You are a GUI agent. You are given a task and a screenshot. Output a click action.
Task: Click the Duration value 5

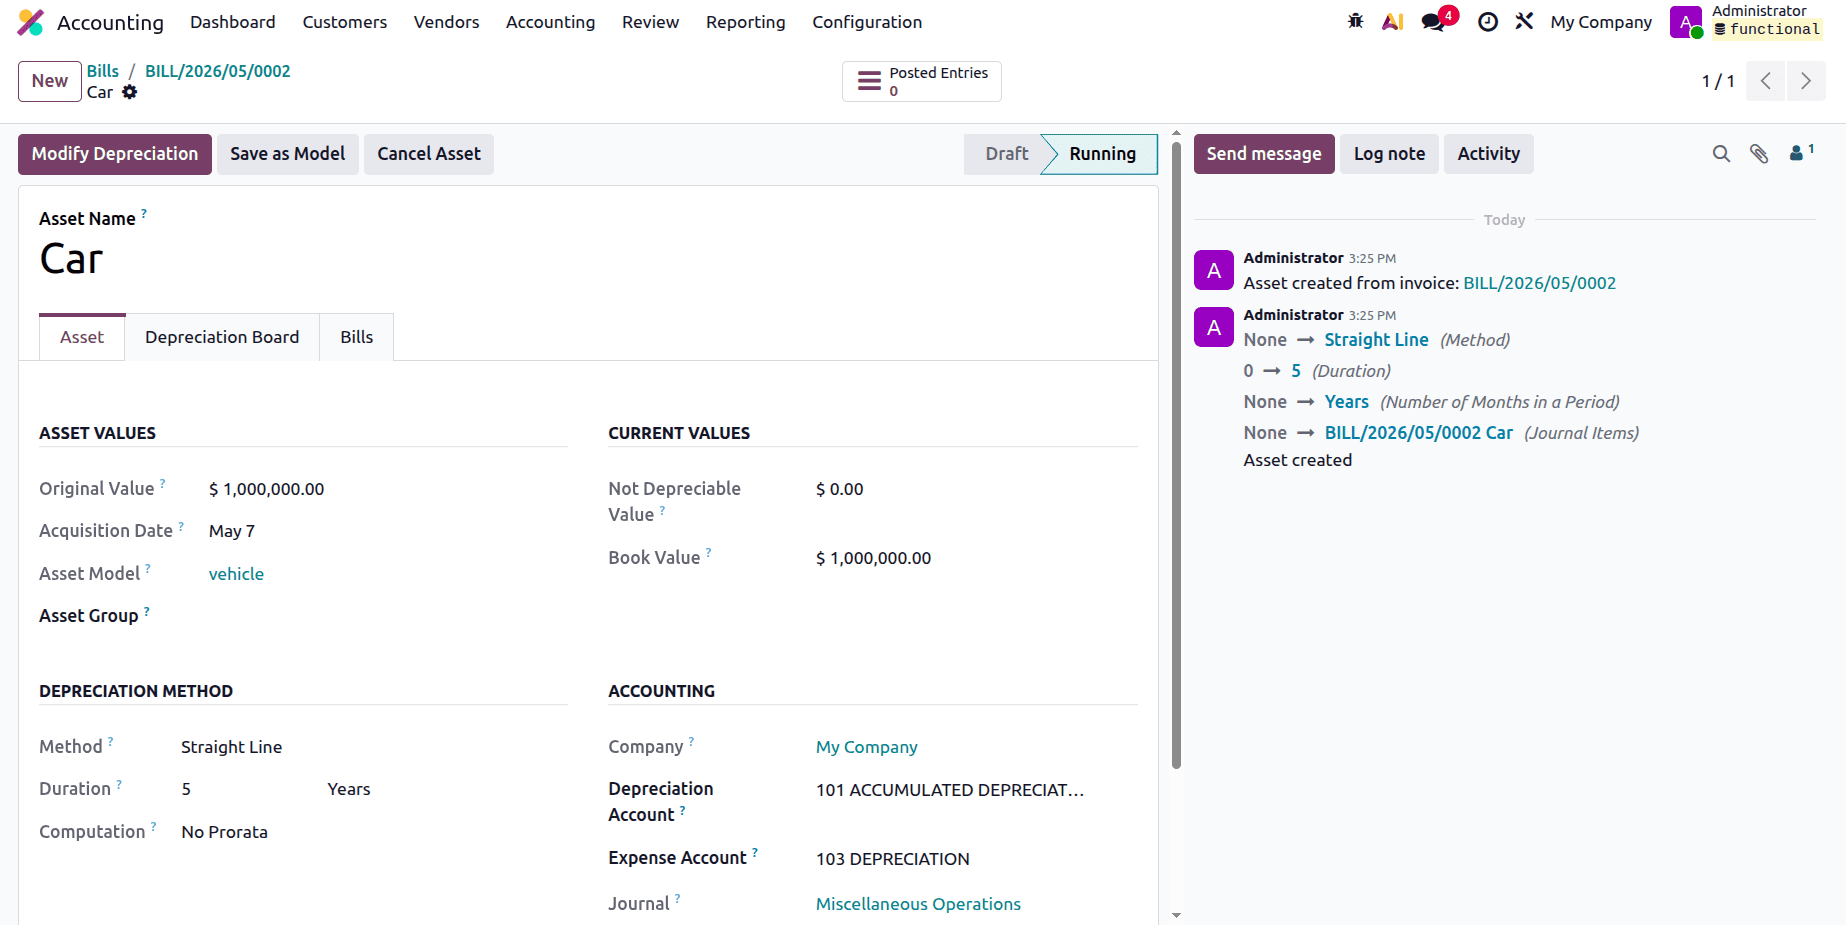[186, 789]
